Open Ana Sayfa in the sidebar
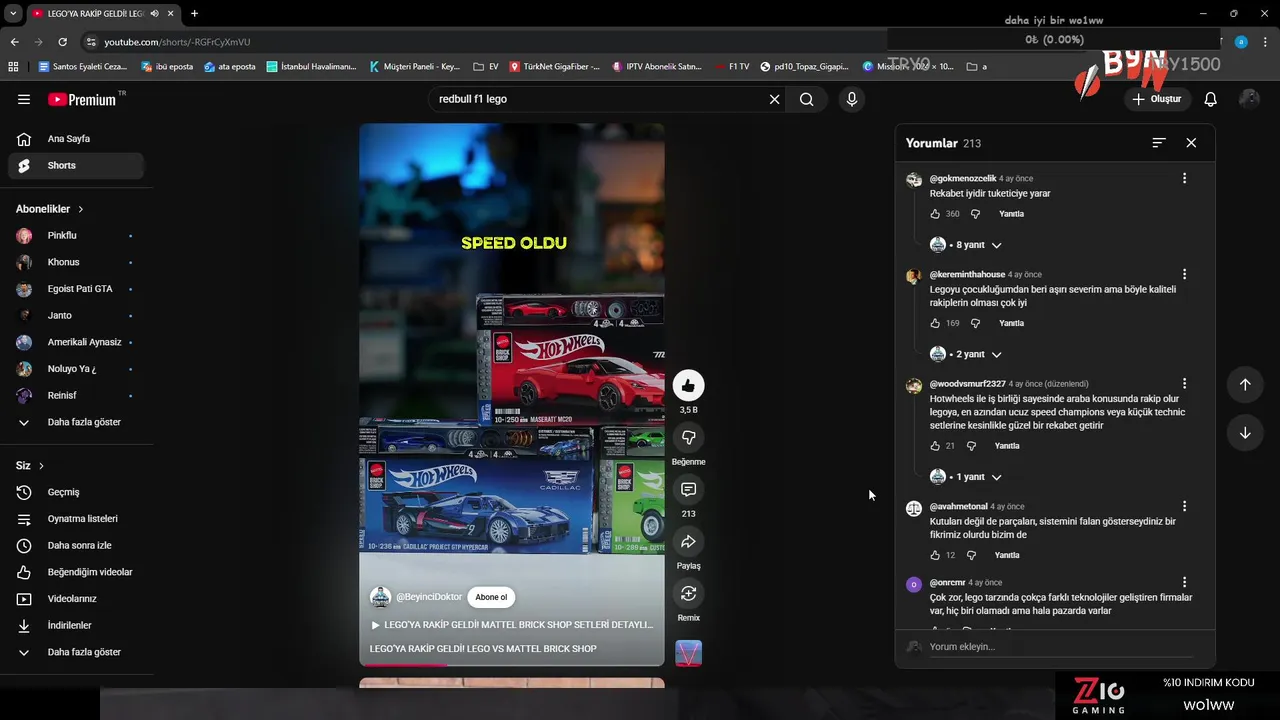The image size is (1280, 720). point(76,139)
